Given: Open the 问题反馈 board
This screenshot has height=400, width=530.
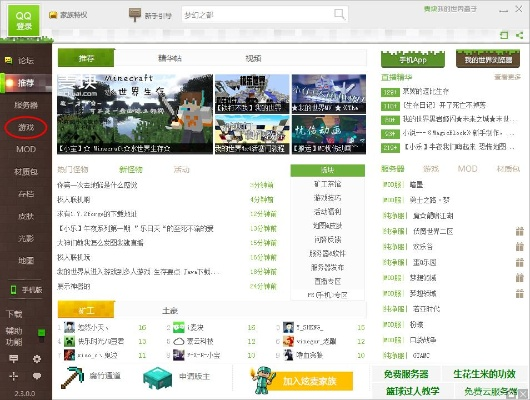Looking at the screenshot, I should tap(327, 239).
